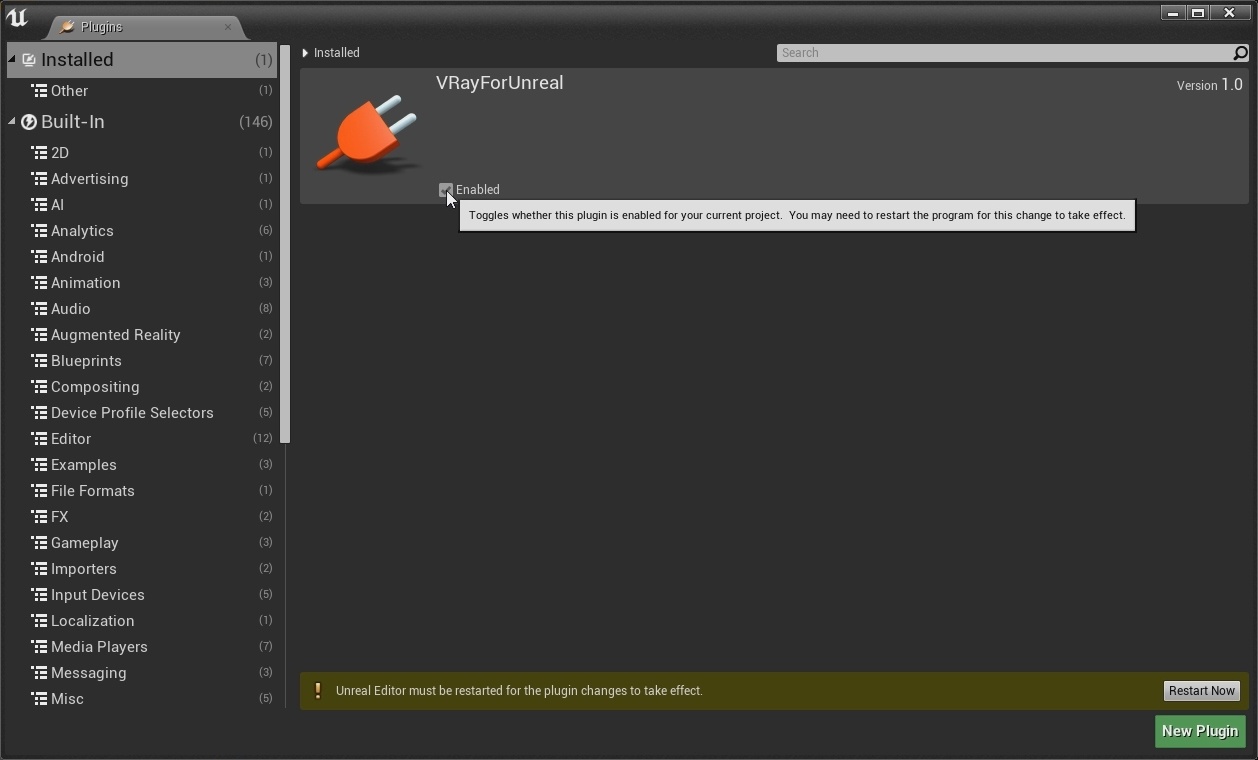The height and width of the screenshot is (760, 1258).
Task: Click the list icon beside Compositing
Action: pos(39,387)
